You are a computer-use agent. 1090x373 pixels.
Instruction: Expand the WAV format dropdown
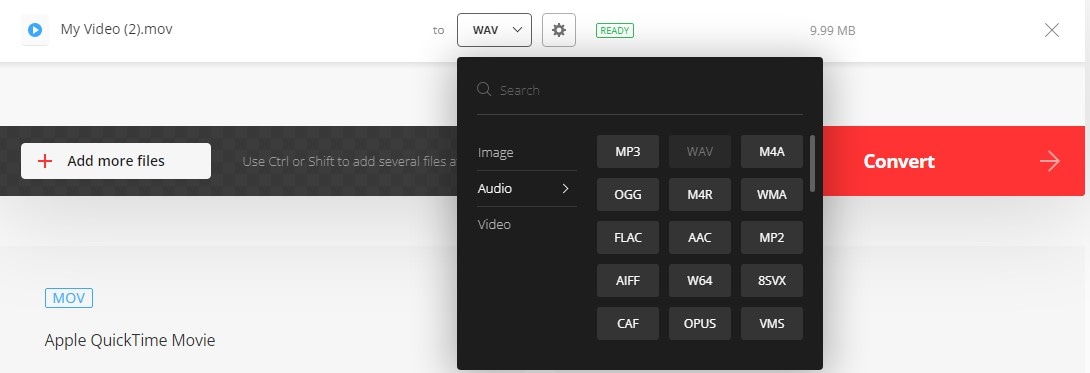494,31
